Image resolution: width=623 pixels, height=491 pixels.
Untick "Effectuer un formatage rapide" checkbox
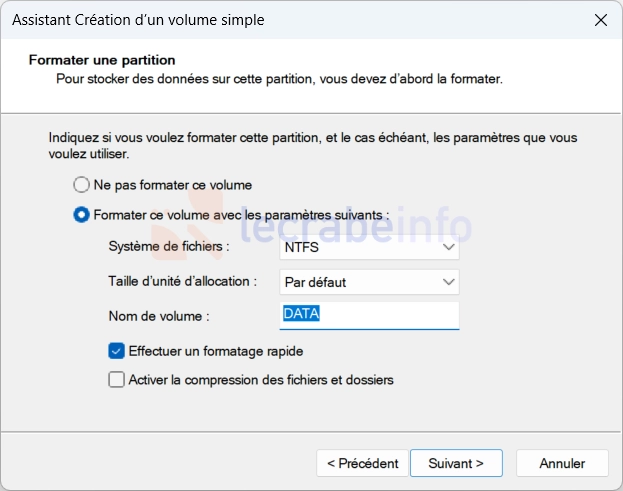pyautogui.click(x=117, y=351)
